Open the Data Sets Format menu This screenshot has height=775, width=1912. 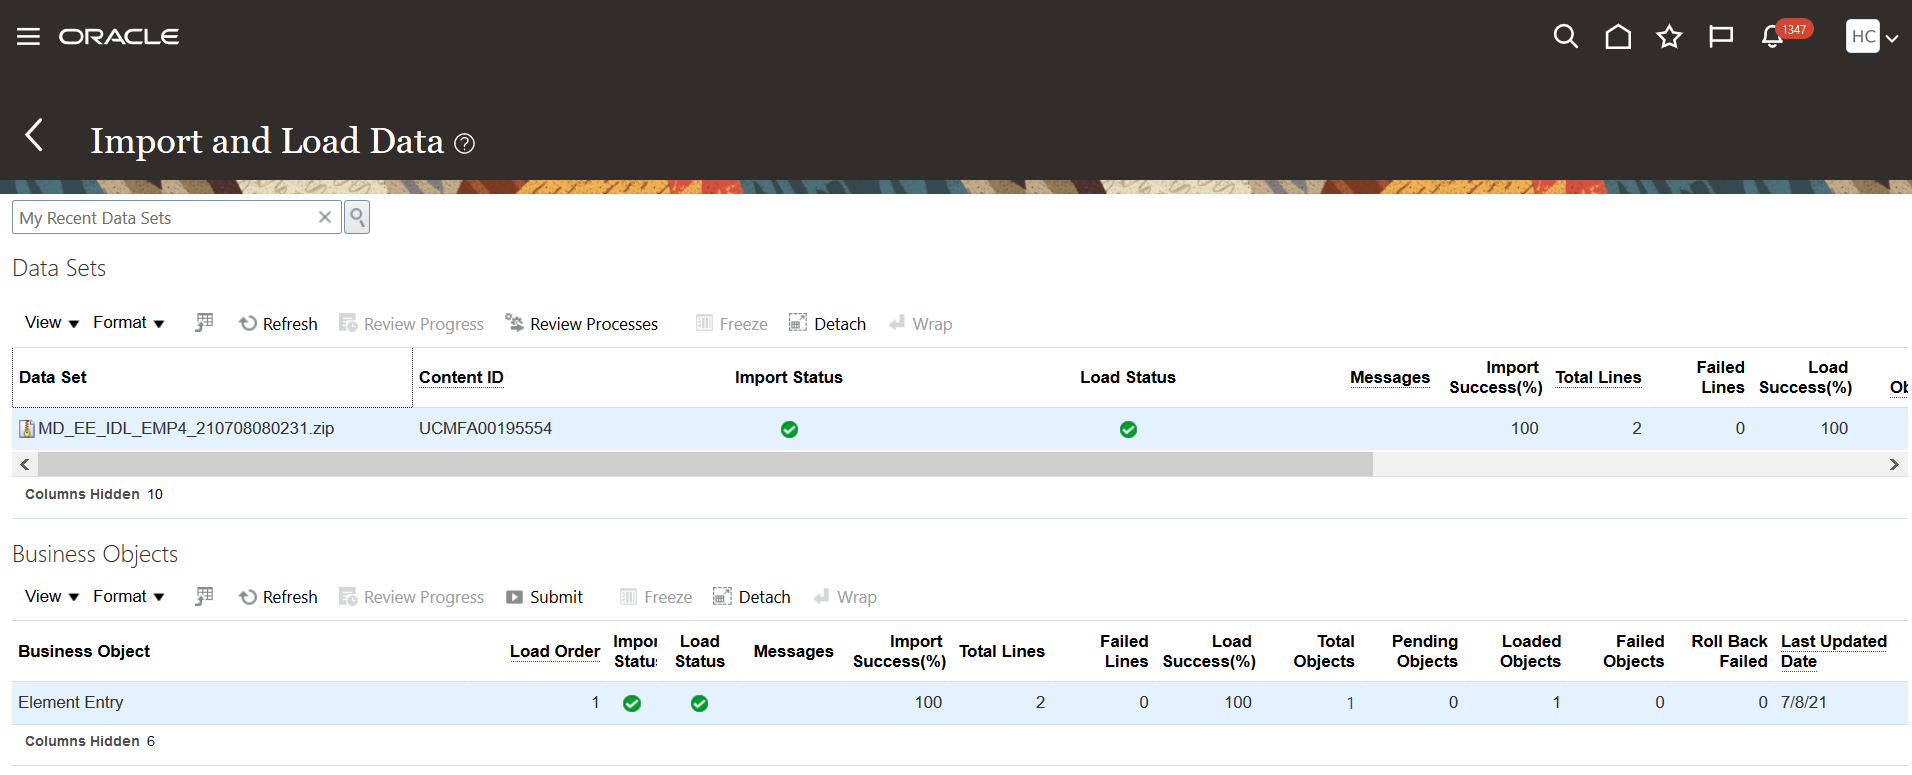[129, 323]
